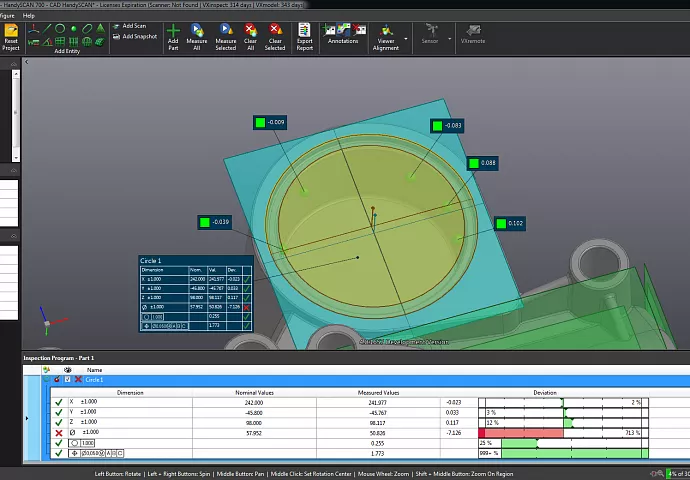The width and height of the screenshot is (690, 480).
Task: Click the Sensor icon
Action: pyautogui.click(x=430, y=30)
